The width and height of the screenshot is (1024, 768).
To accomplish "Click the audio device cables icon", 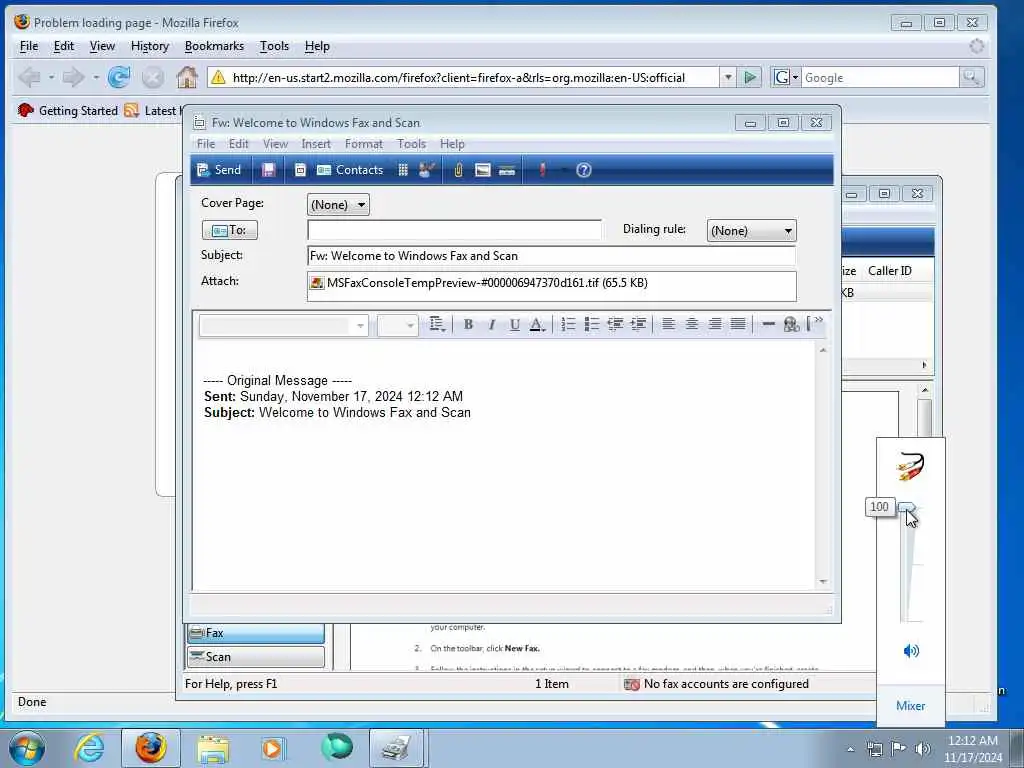I will coord(910,466).
